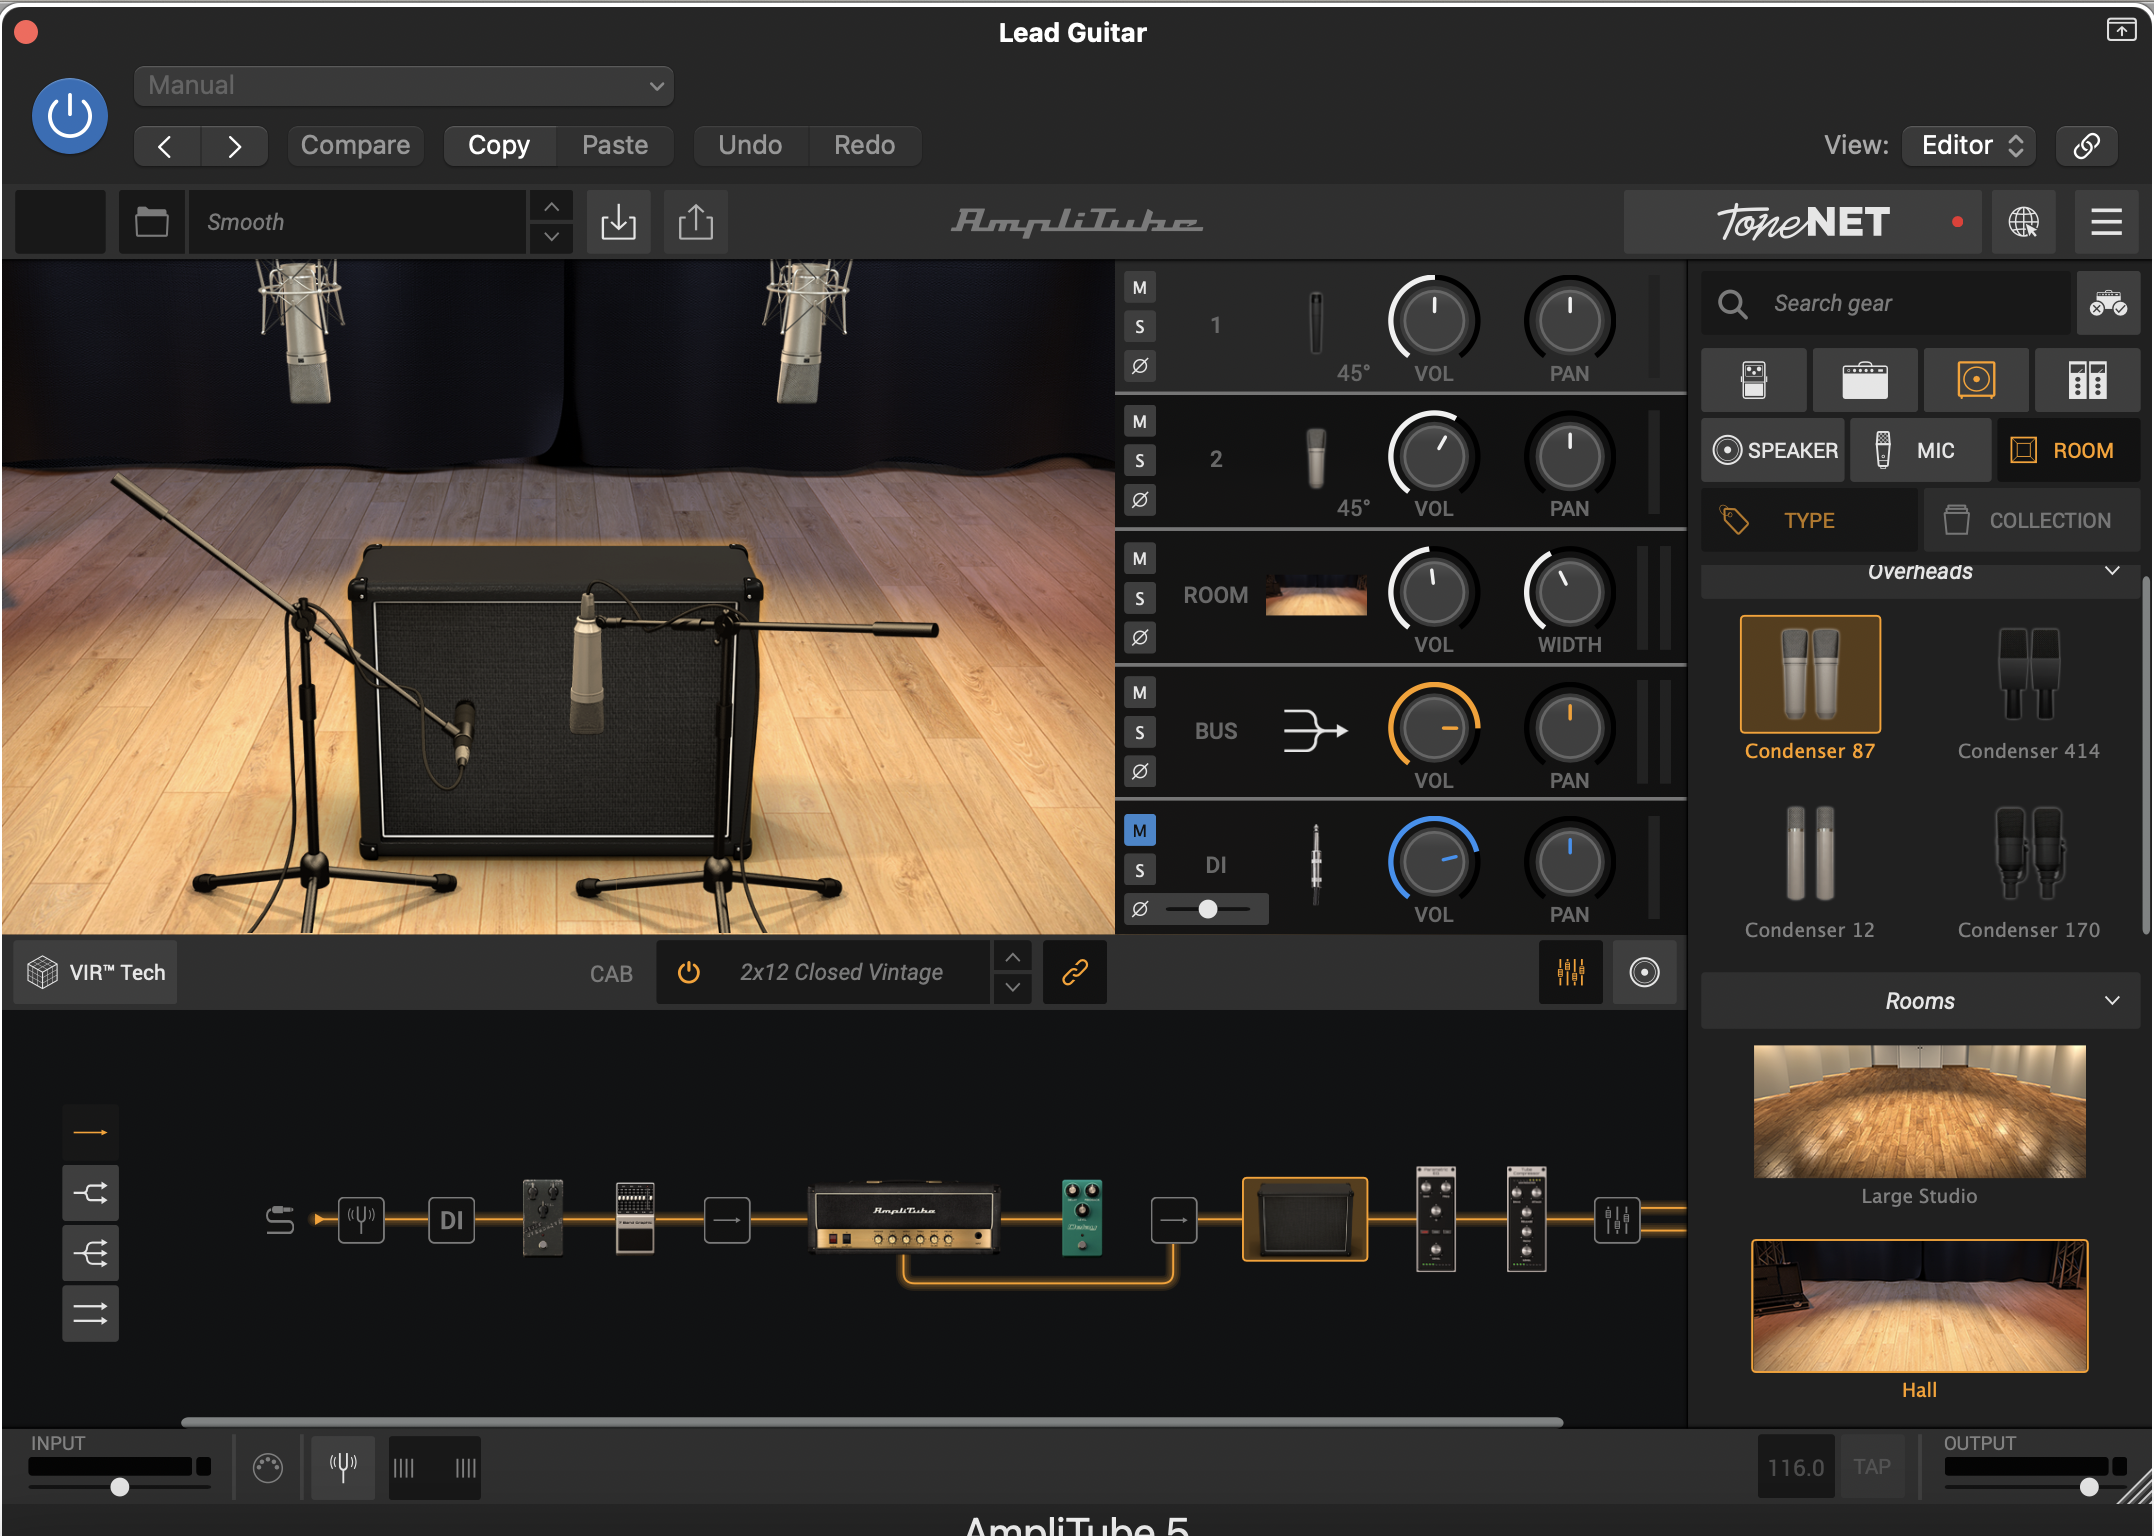Toggle the blue plugin power button
This screenshot has width=2154, height=1536.
coord(70,116)
